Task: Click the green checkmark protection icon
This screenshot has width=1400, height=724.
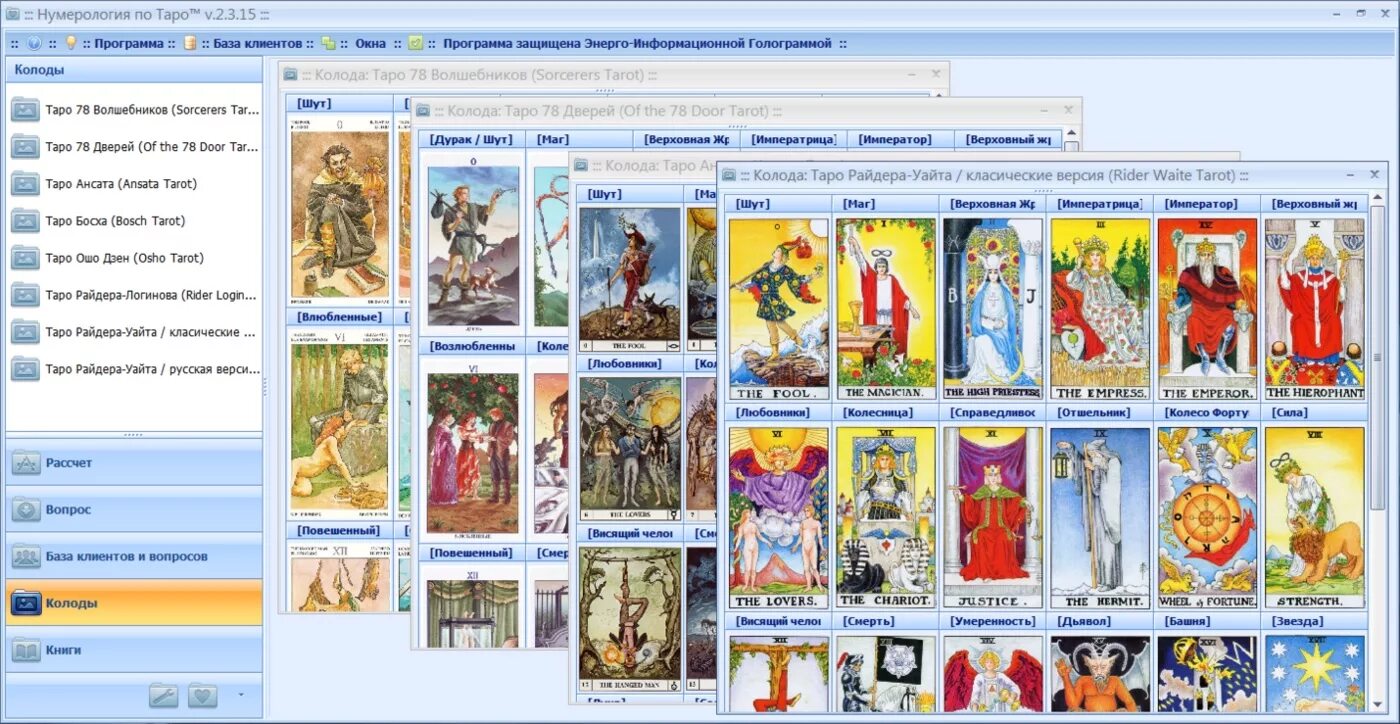Action: click(x=416, y=43)
